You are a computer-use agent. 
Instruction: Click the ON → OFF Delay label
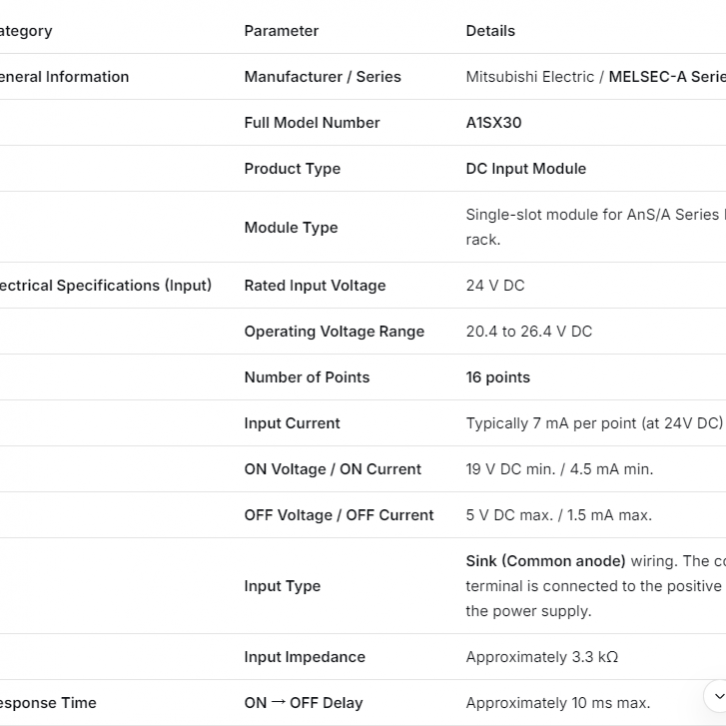(304, 703)
